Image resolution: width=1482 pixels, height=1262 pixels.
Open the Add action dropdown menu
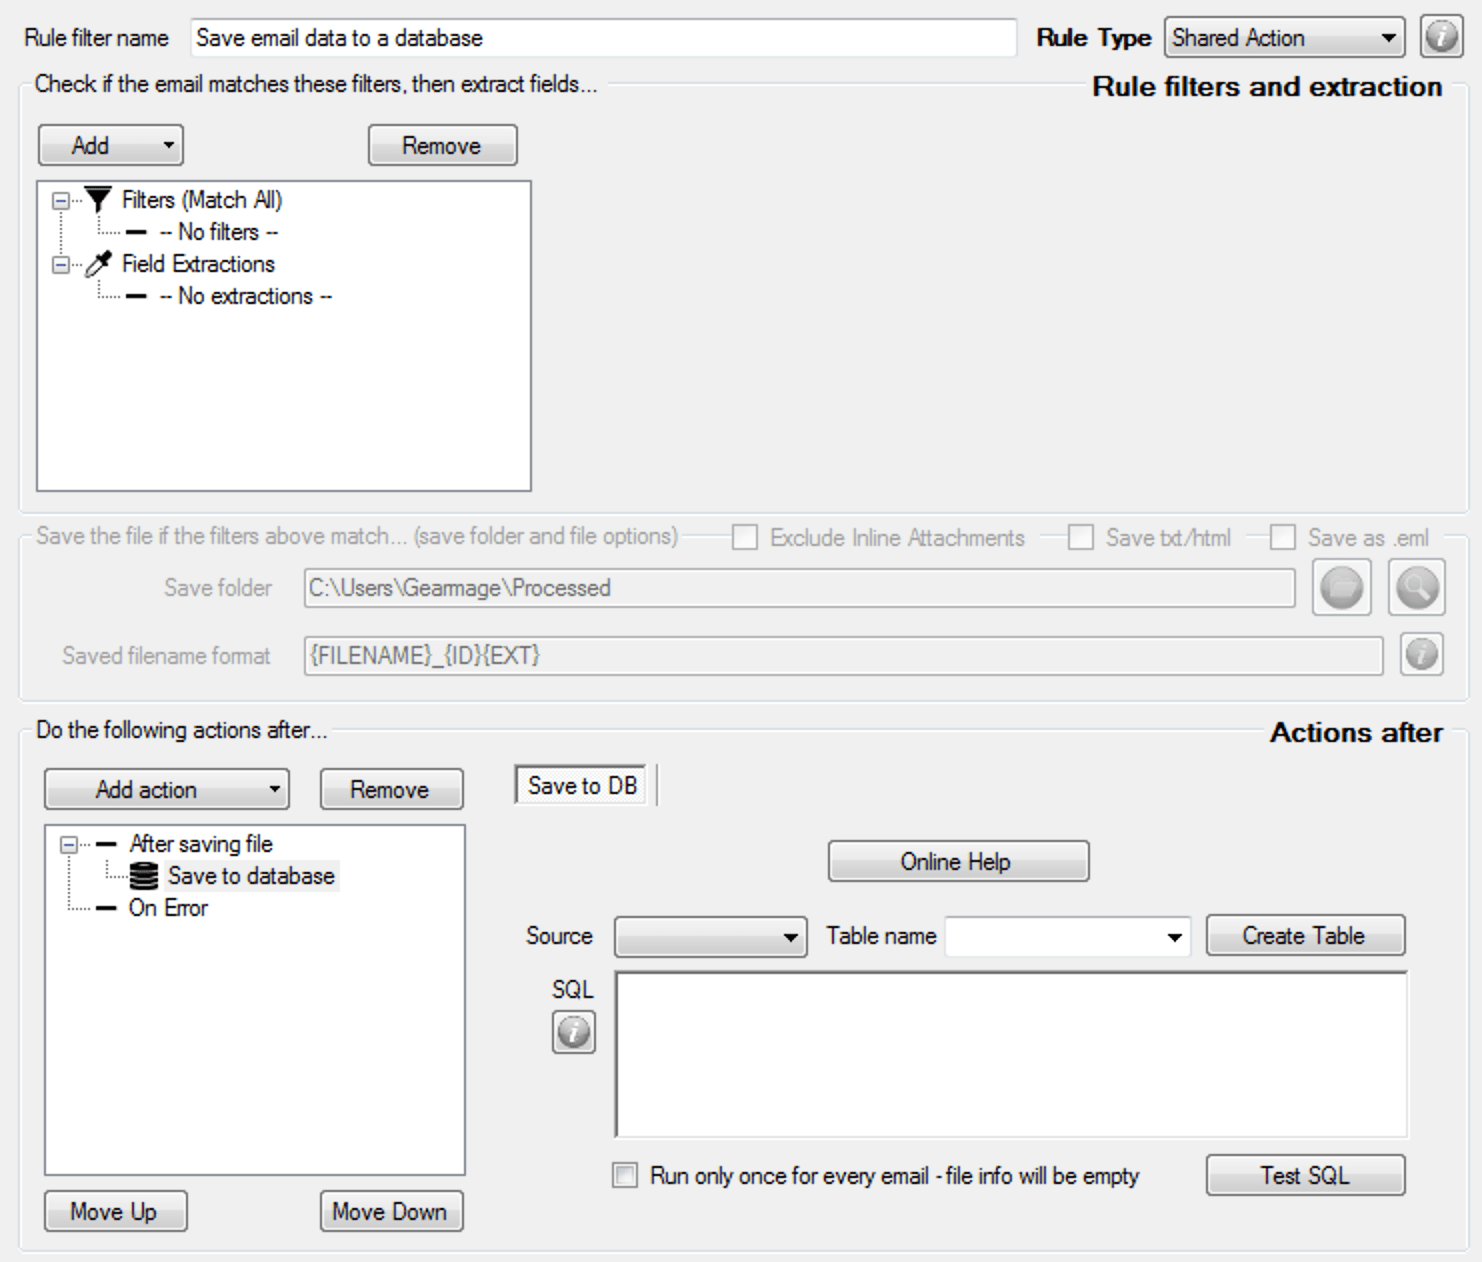point(167,789)
